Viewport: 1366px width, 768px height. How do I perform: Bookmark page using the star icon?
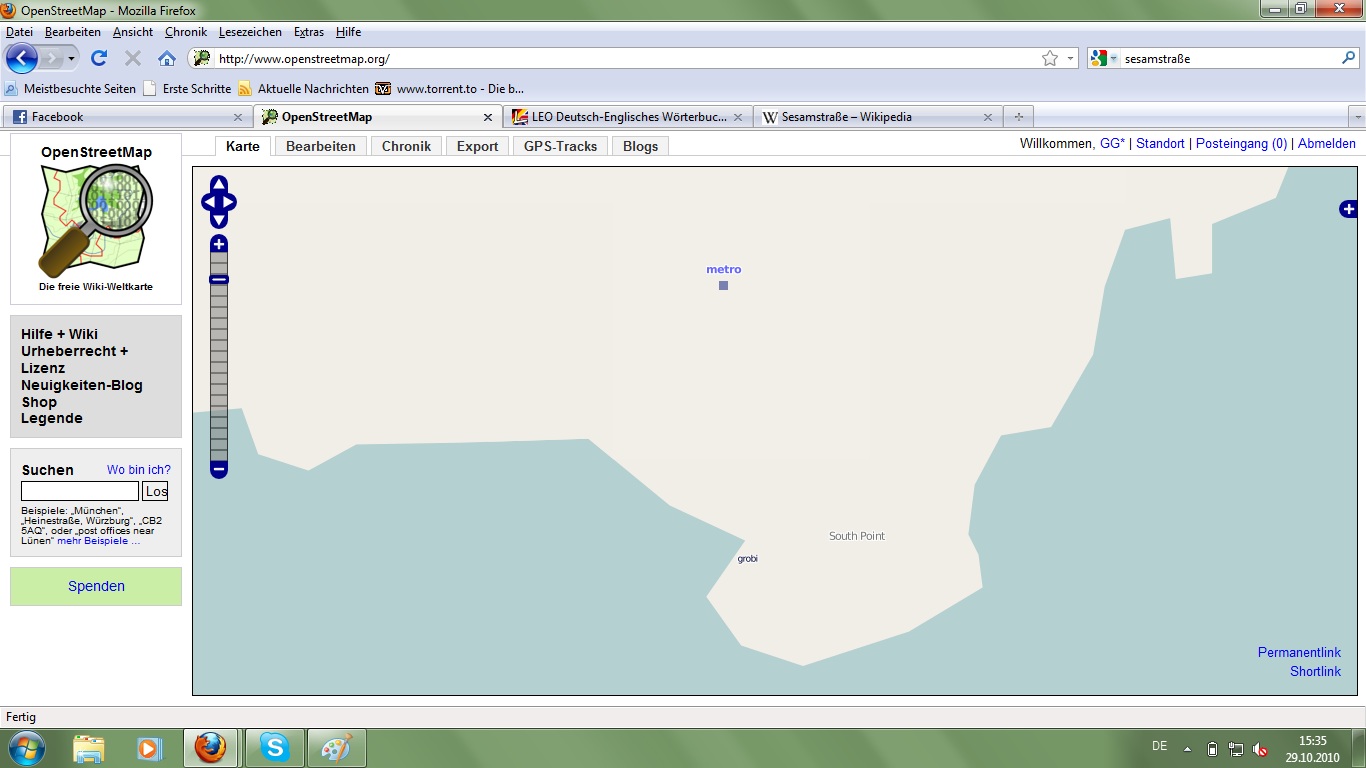coord(1049,59)
